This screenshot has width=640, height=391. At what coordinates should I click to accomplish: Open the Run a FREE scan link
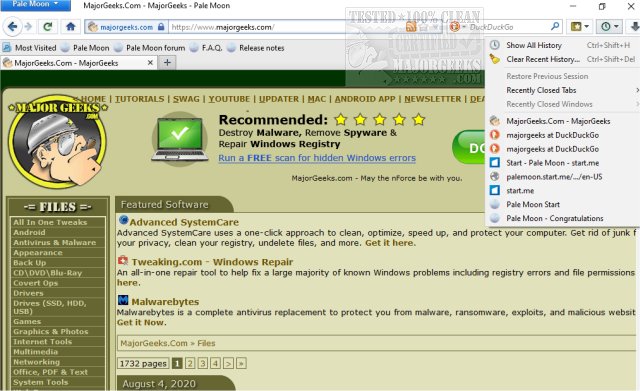point(317,158)
